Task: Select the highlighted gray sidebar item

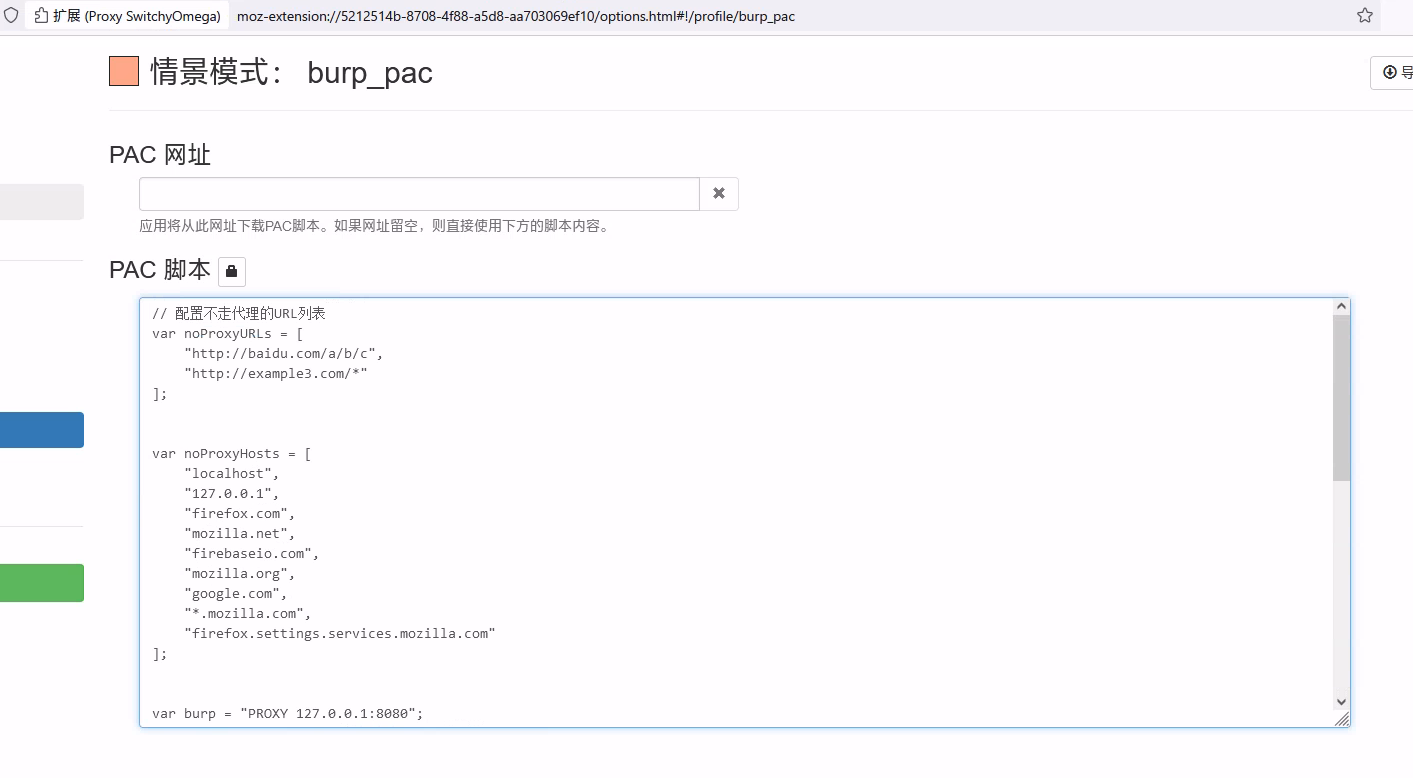Action: point(42,202)
